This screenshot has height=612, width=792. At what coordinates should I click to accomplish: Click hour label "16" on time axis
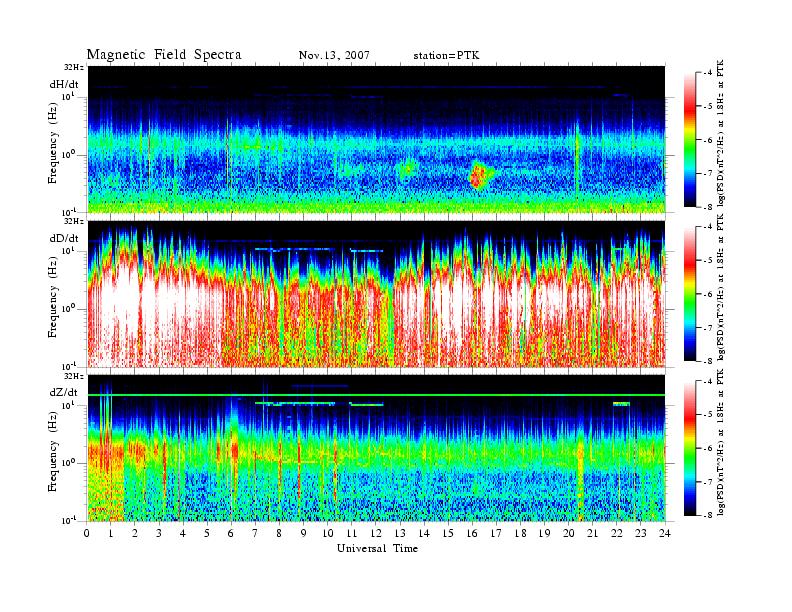(472, 533)
